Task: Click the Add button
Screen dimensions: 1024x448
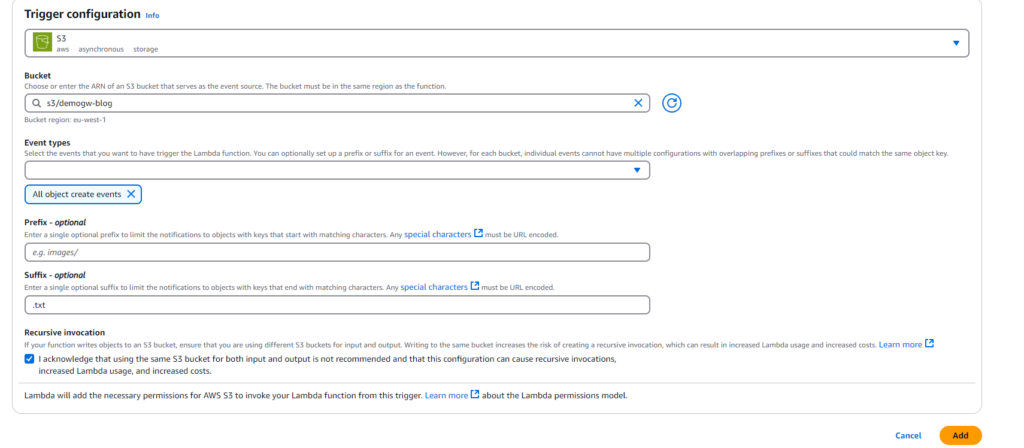Action: (x=960, y=435)
